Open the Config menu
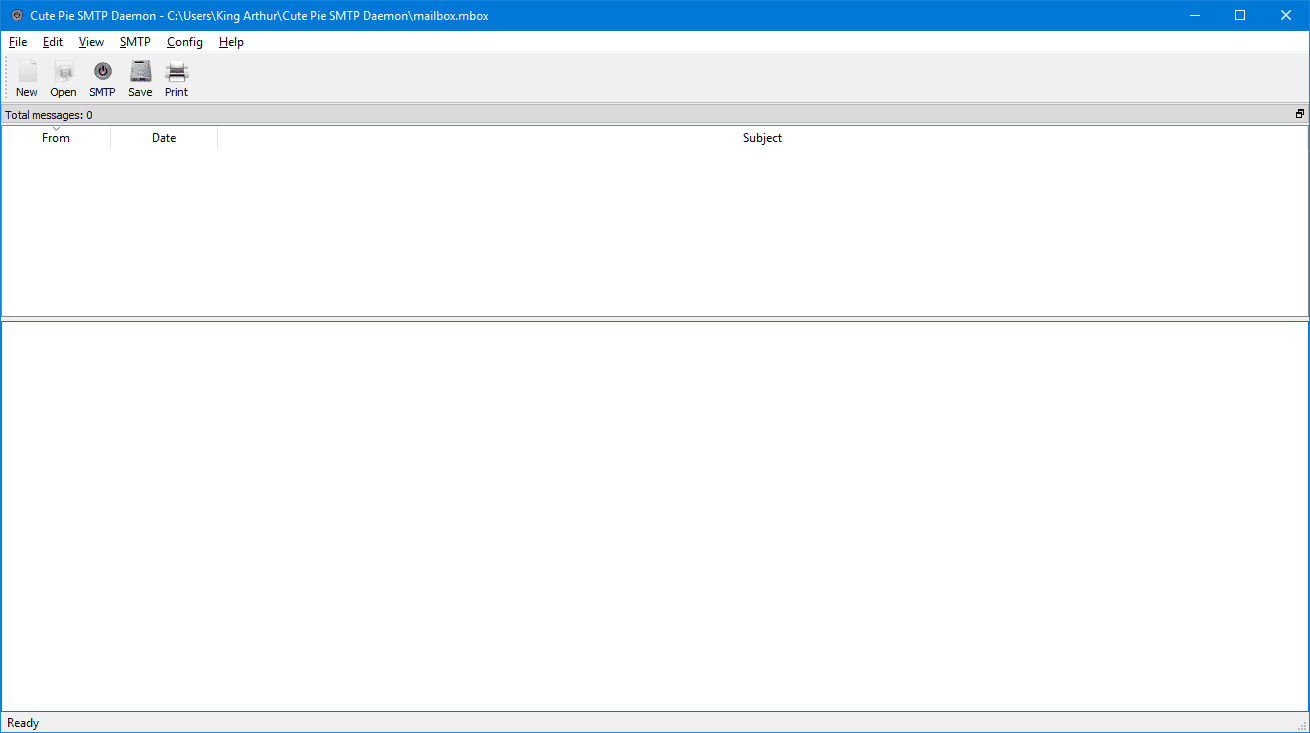 [x=185, y=42]
